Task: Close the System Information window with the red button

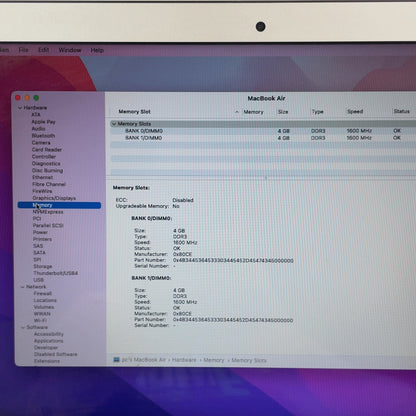Action: coord(18,98)
